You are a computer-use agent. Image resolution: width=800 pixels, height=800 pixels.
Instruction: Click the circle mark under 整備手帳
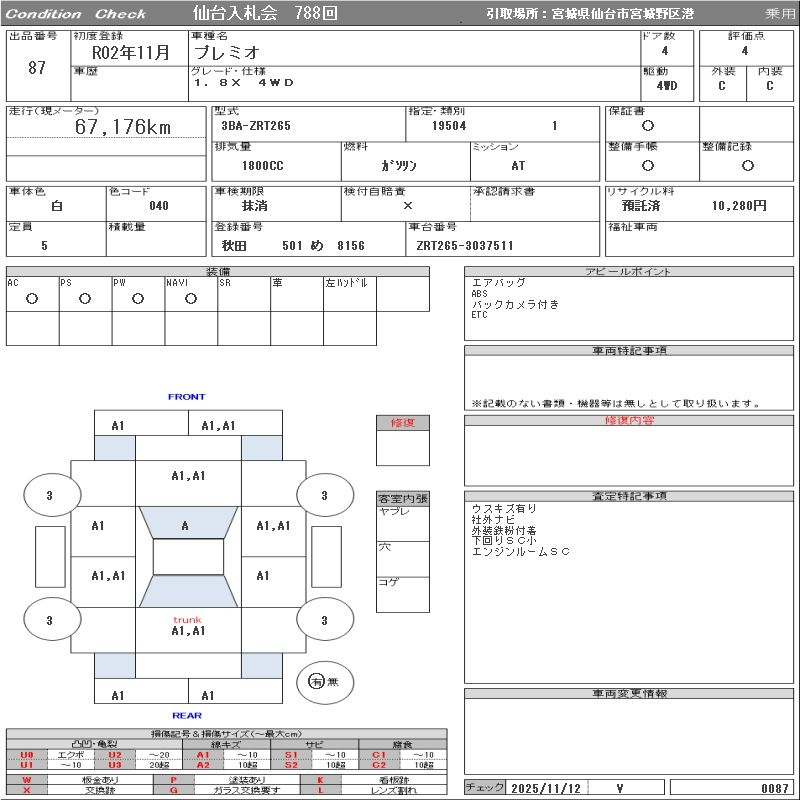click(648, 166)
